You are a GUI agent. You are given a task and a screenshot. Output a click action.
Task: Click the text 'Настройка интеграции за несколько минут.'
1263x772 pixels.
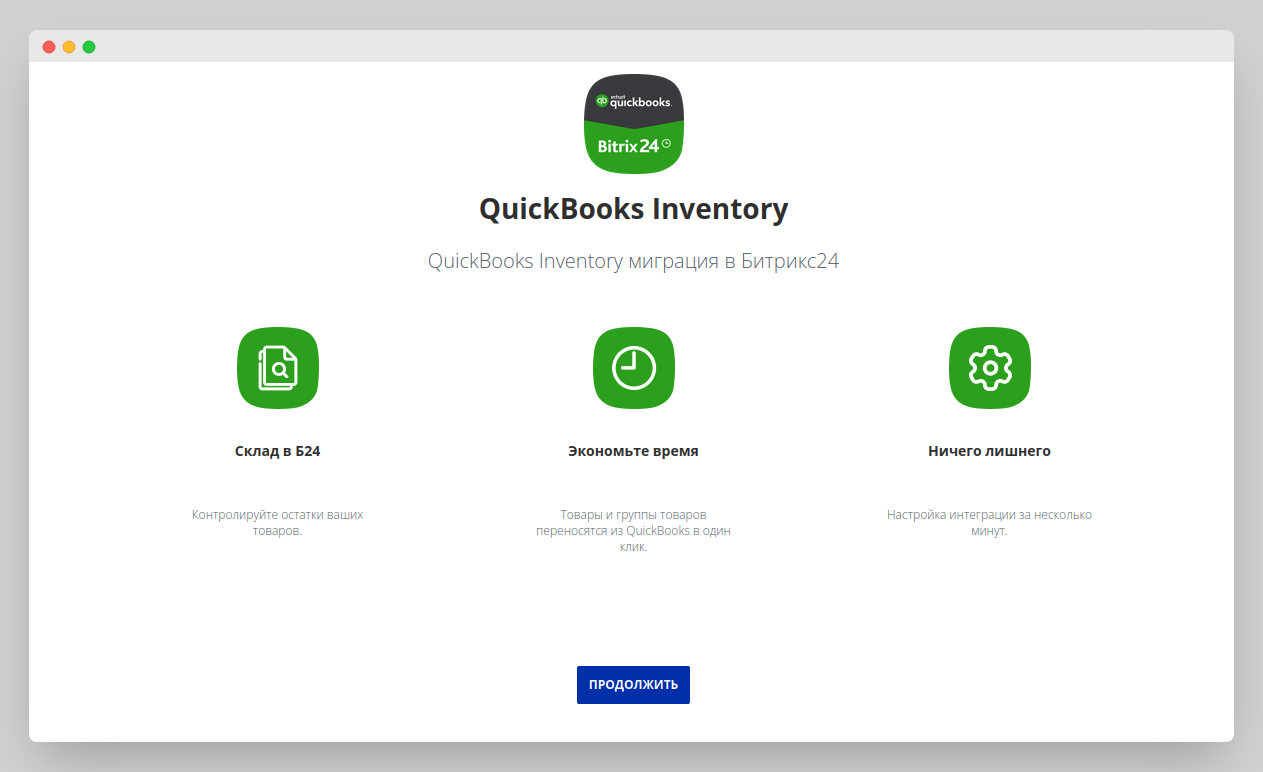pyautogui.click(x=990, y=523)
